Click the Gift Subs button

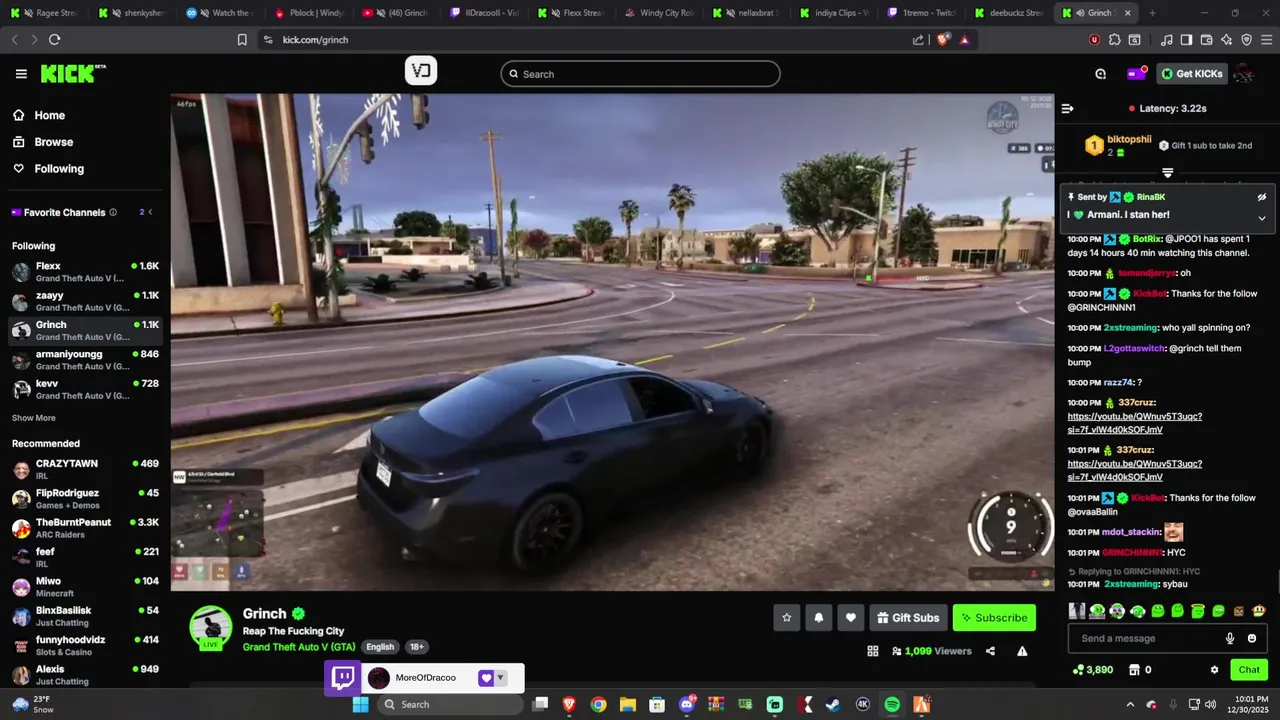coord(908,618)
